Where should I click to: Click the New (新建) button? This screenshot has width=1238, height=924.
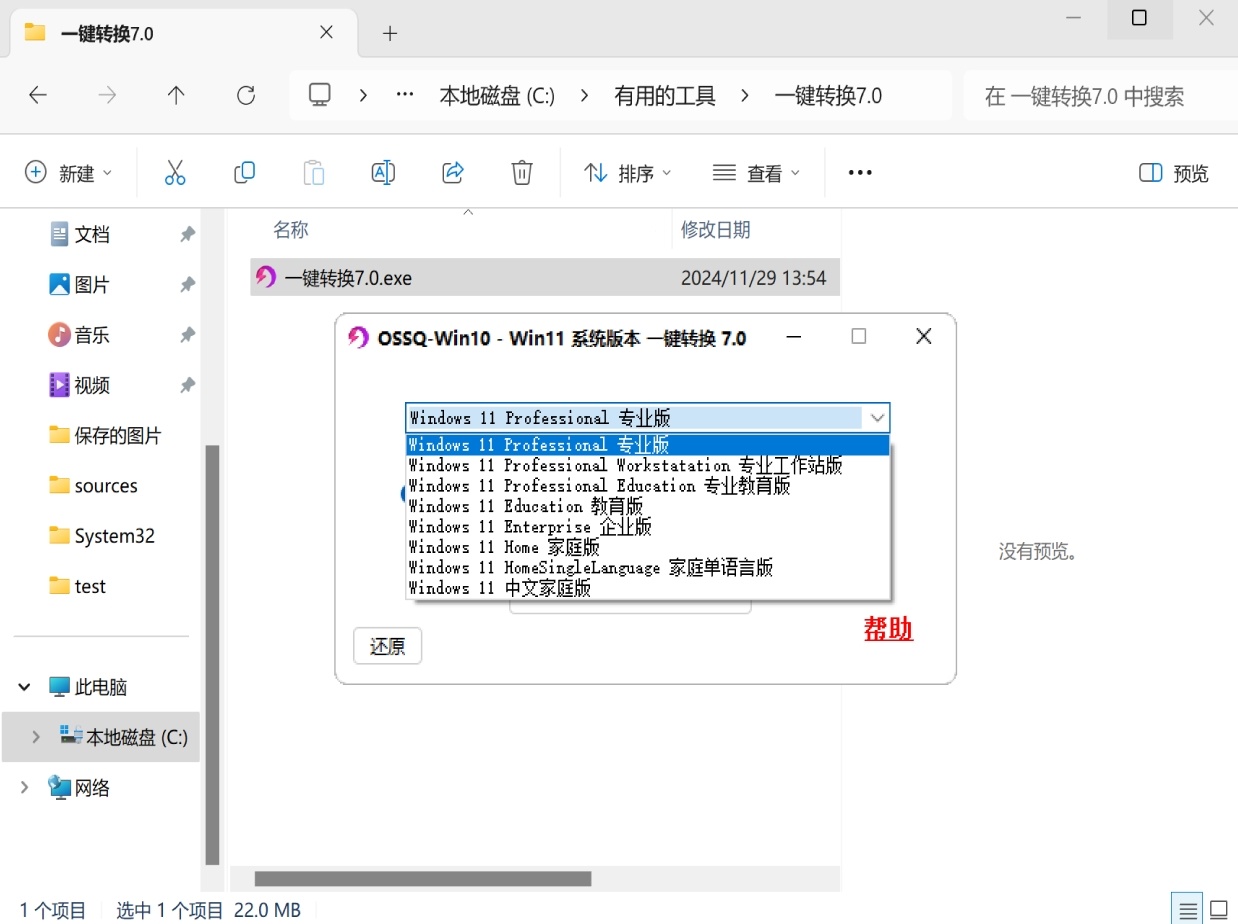tap(68, 173)
